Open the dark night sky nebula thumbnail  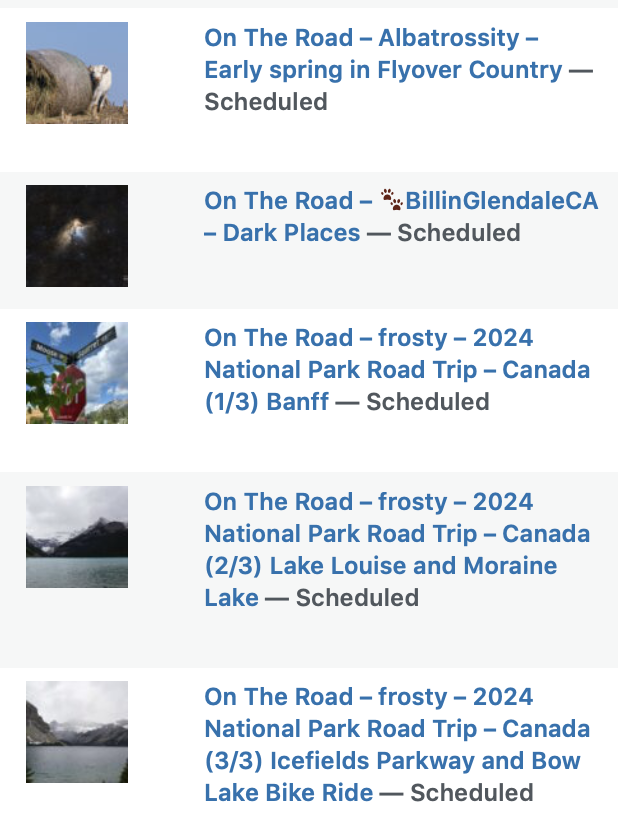[77, 236]
